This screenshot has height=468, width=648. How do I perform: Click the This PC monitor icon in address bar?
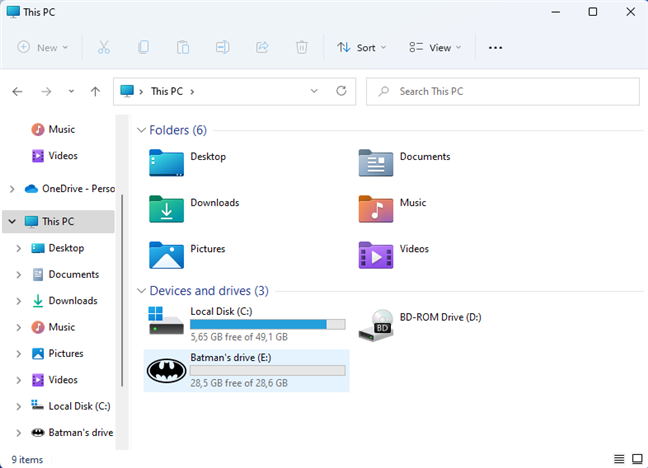pyautogui.click(x=127, y=91)
